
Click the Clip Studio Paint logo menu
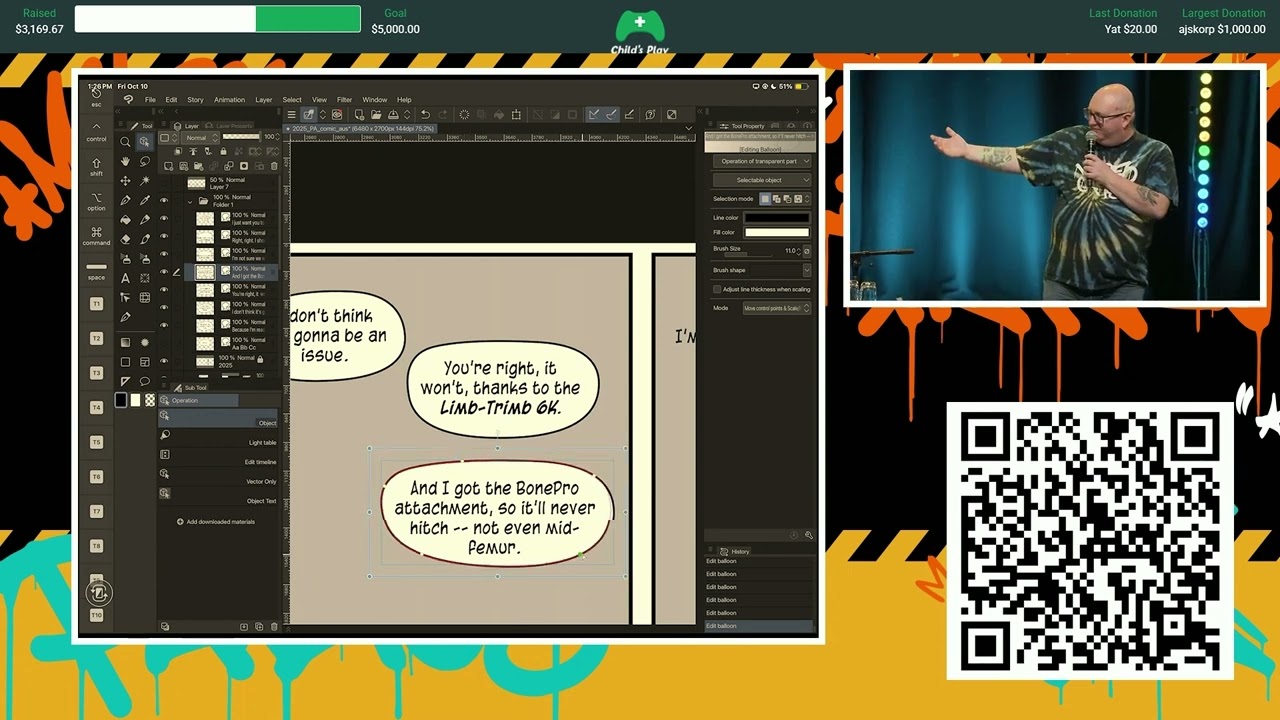tap(128, 99)
